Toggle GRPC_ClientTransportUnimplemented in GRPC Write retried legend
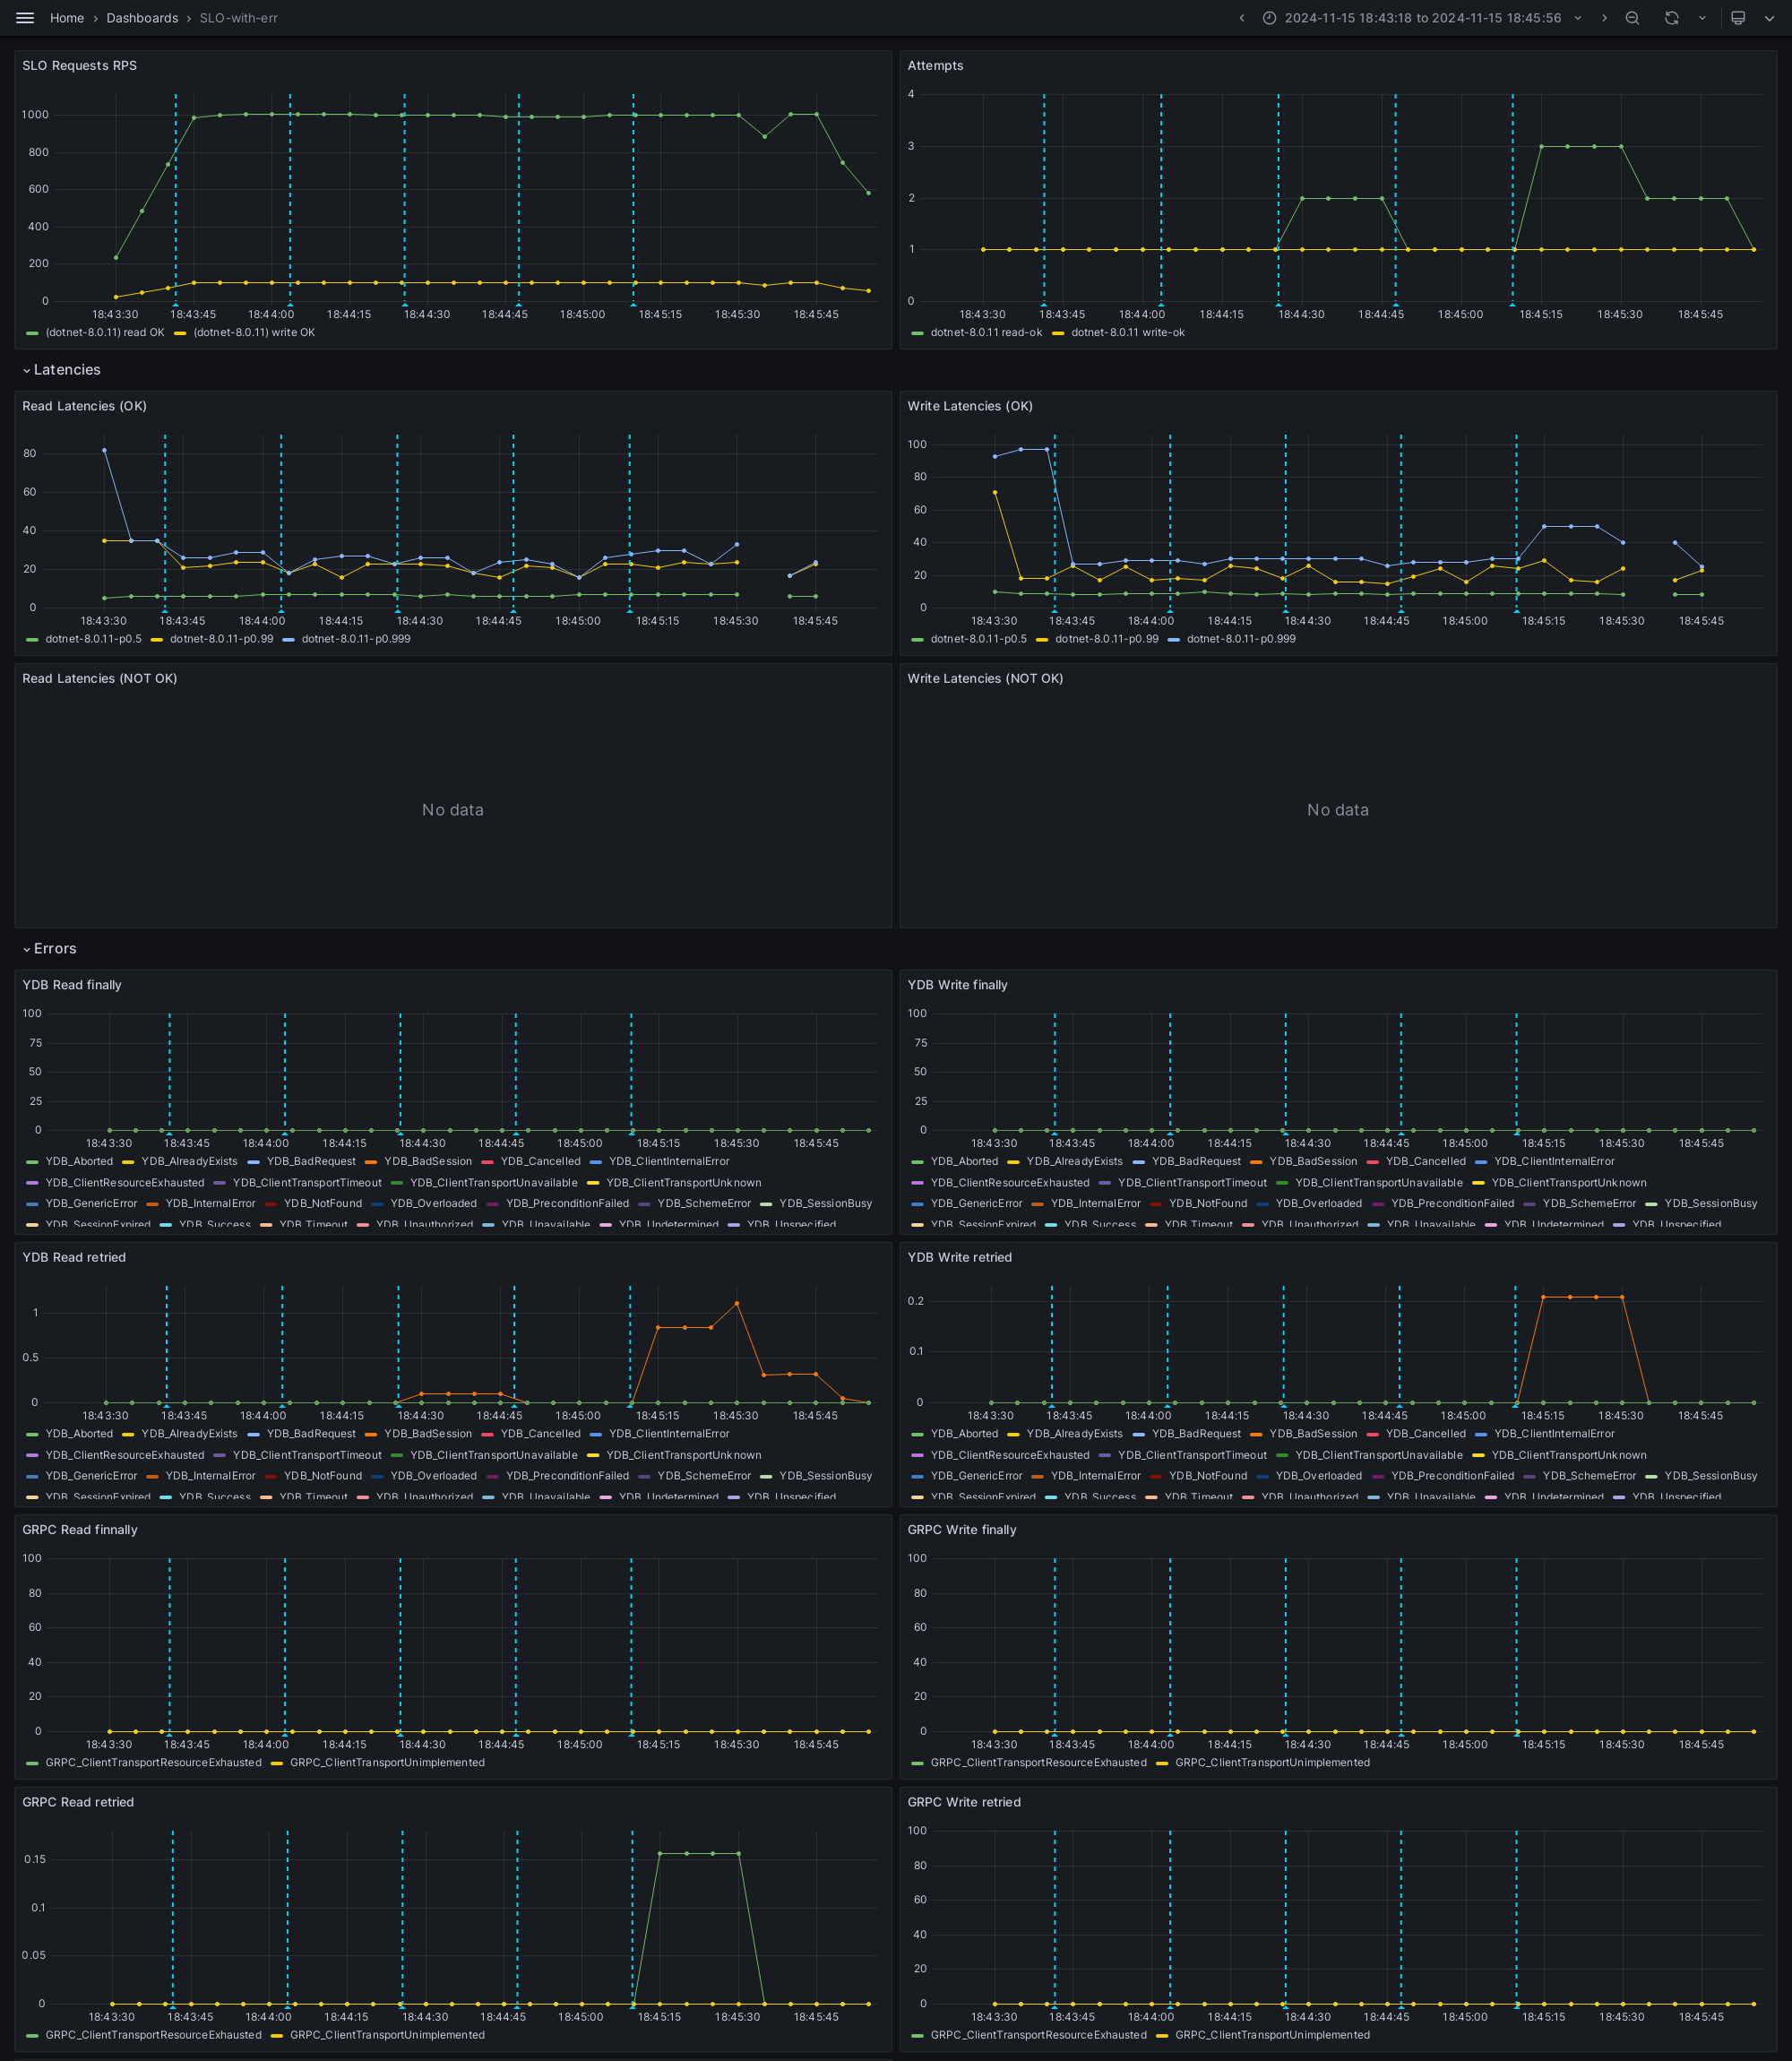This screenshot has width=1792, height=2061. [x=1273, y=2035]
